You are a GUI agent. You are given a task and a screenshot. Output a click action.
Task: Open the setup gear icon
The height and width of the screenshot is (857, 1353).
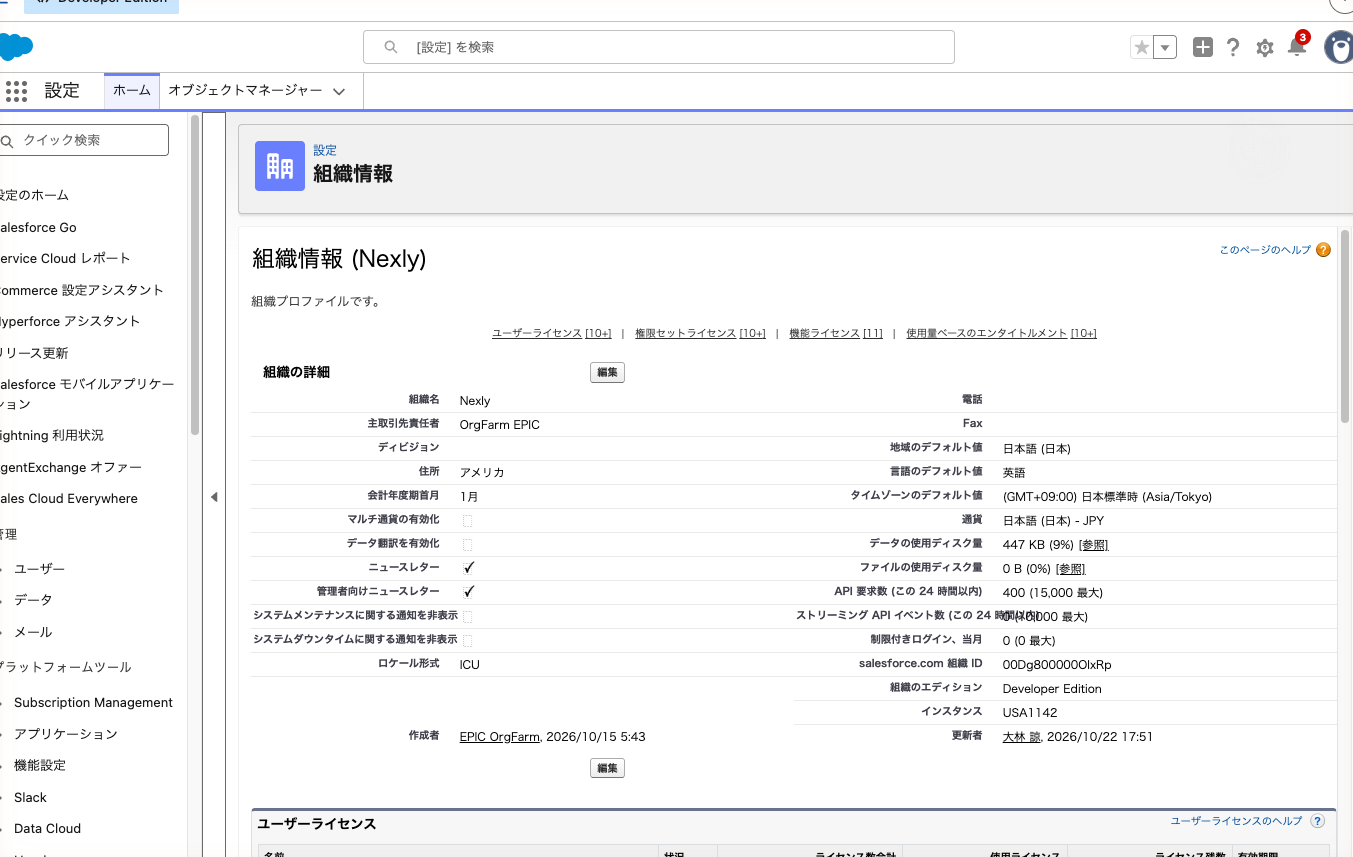pos(1265,47)
